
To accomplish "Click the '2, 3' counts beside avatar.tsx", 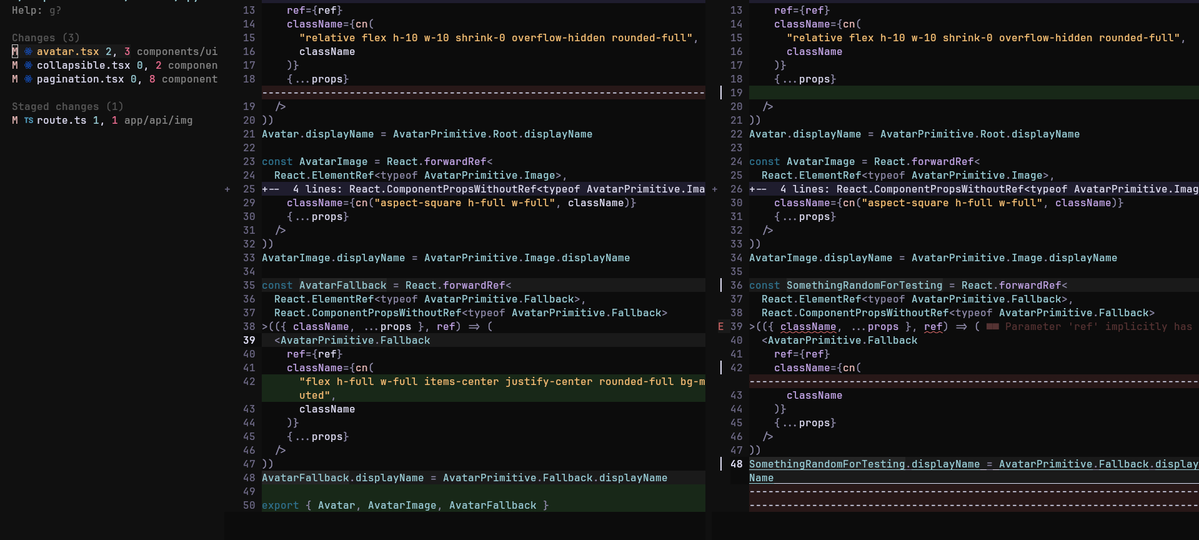I will coord(118,51).
